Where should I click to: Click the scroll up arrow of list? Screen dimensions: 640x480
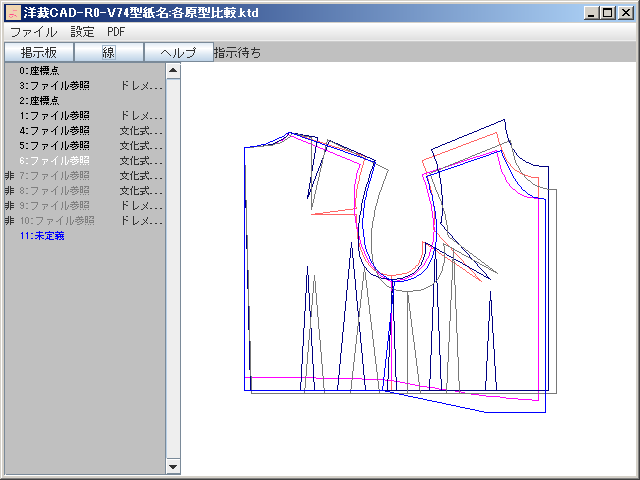pos(173,71)
